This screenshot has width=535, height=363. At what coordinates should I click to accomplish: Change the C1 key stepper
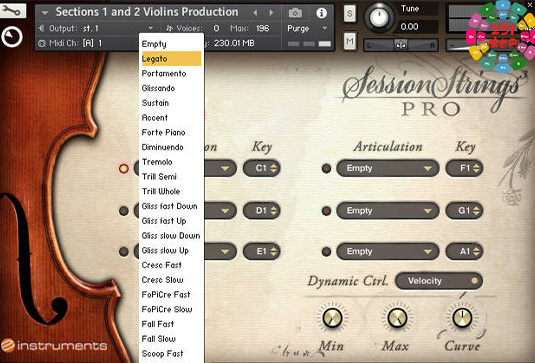(x=274, y=168)
